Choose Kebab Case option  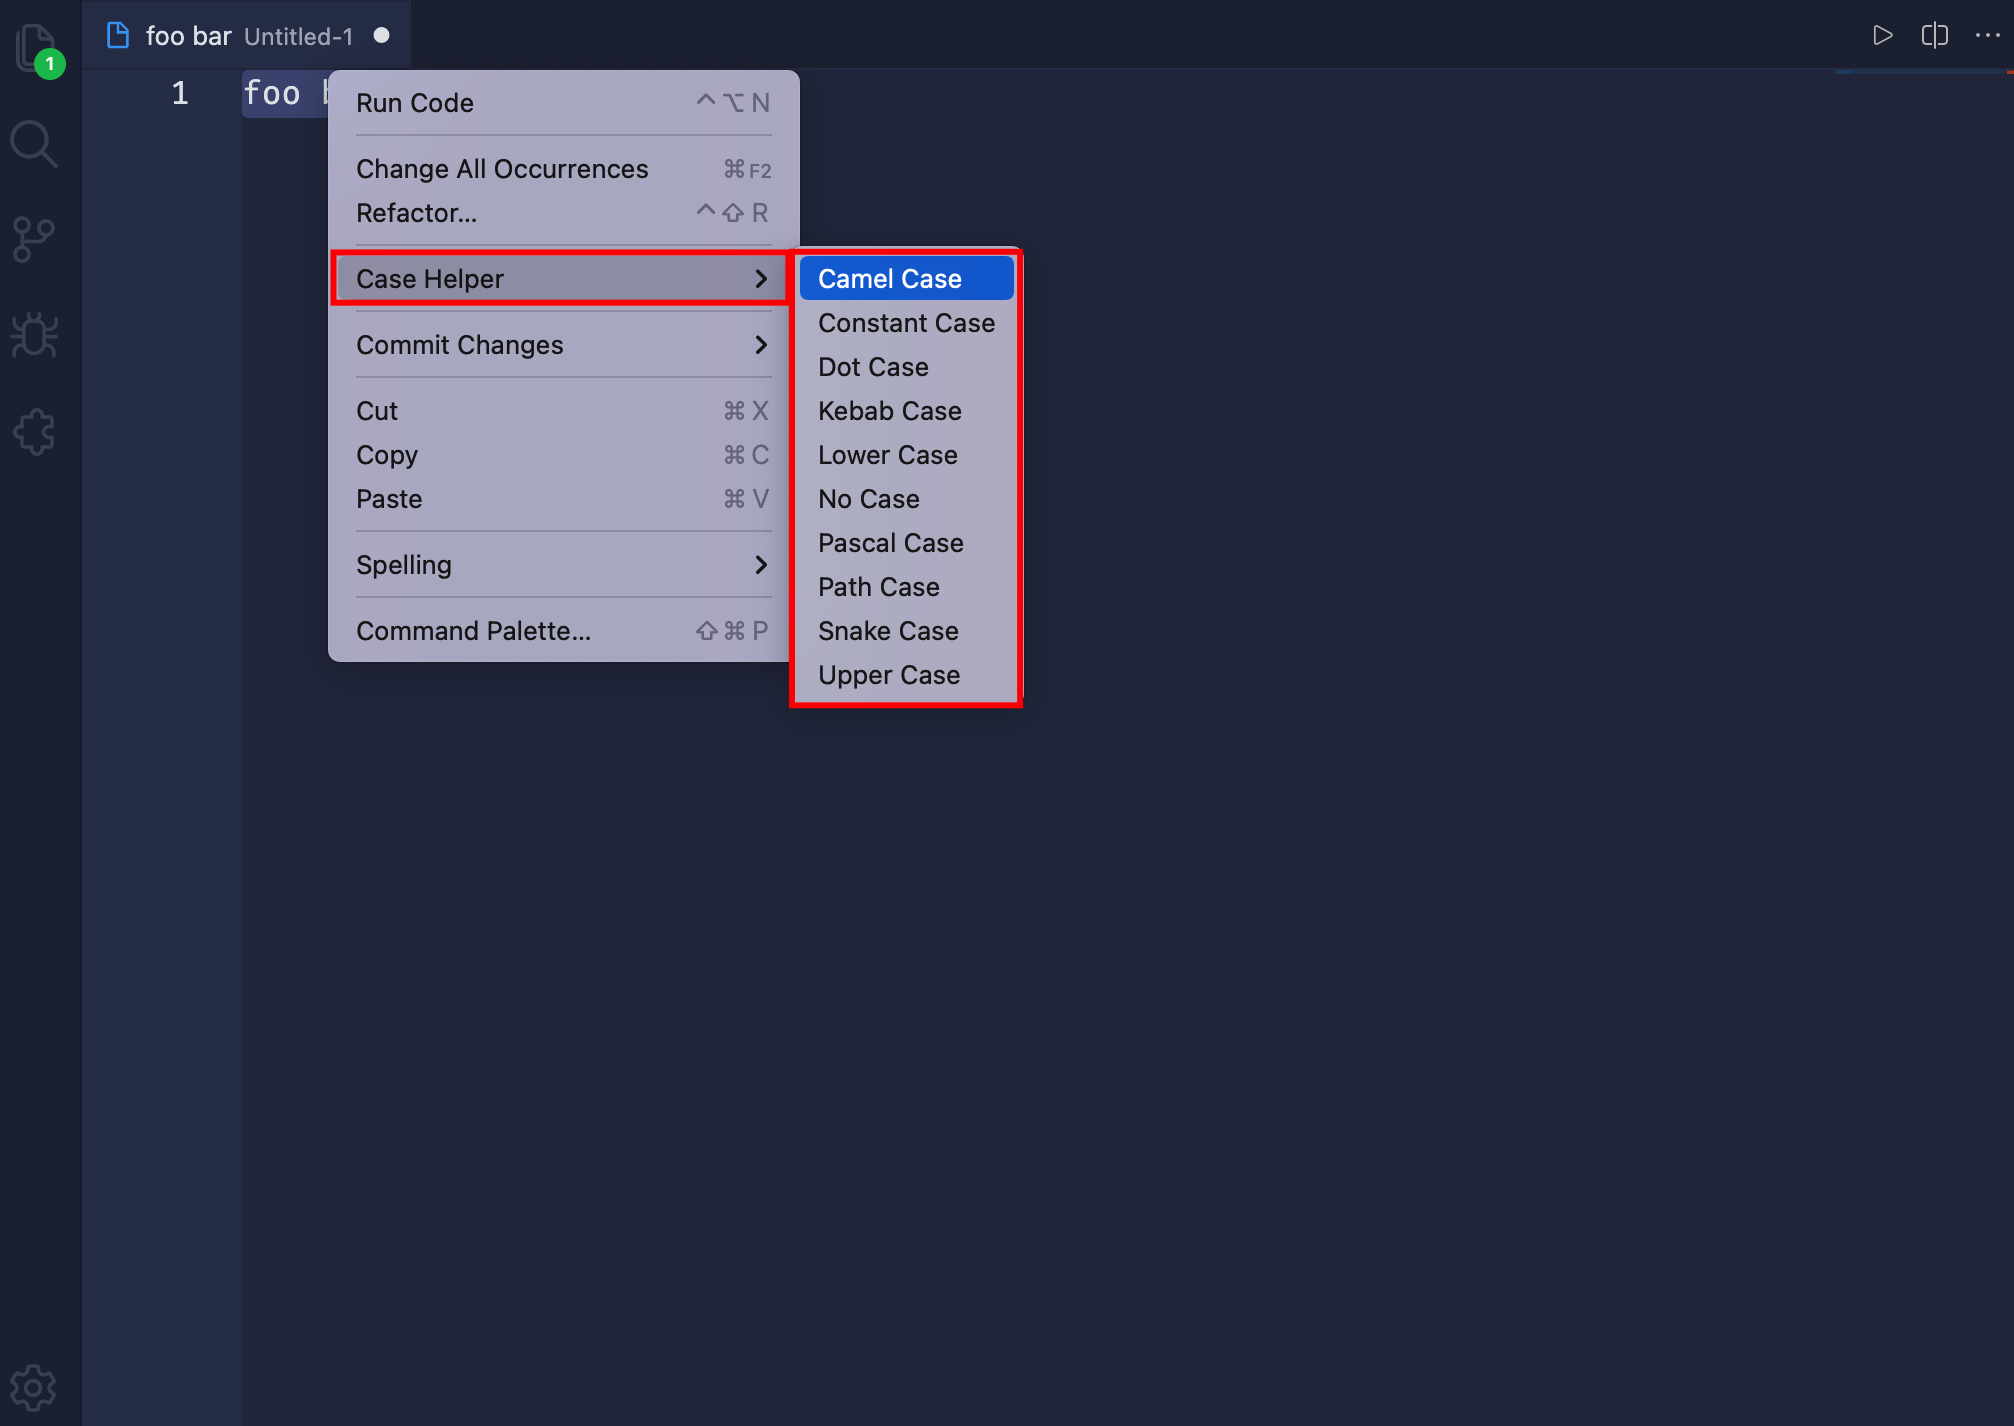pos(889,411)
